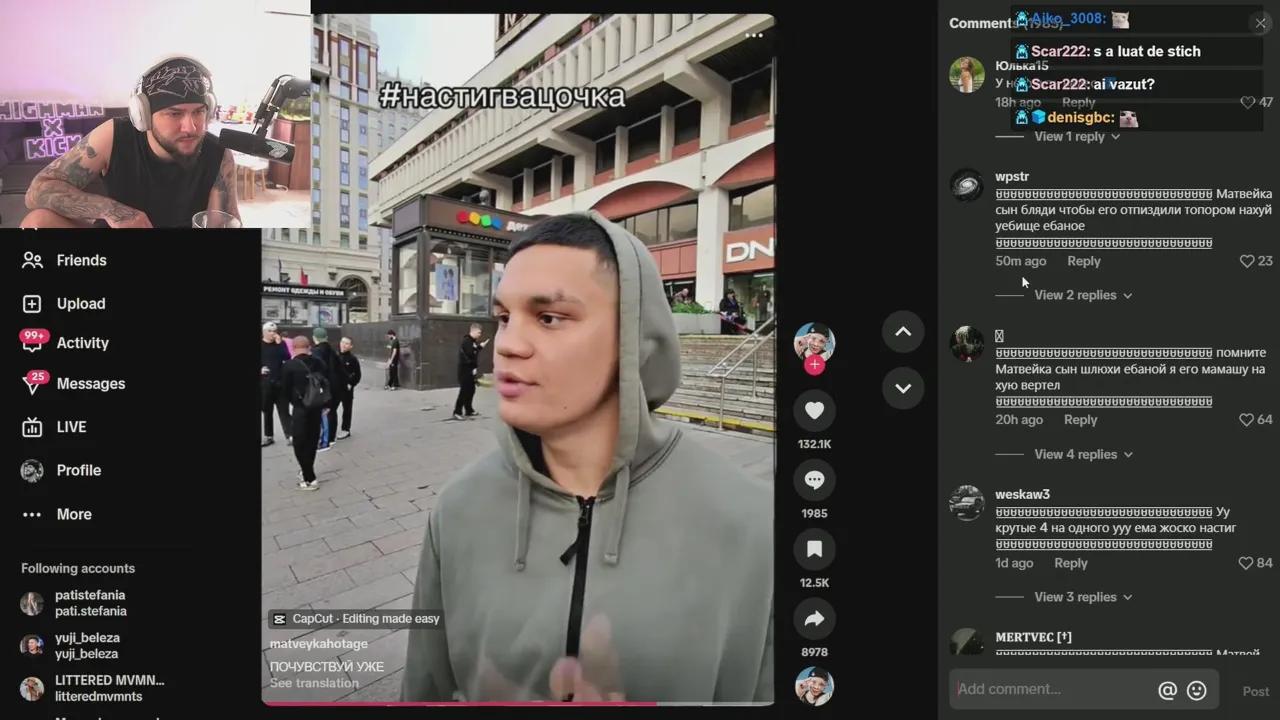Viewport: 1280px width, 720px height.
Task: Share the video with arrow icon
Action: pos(814,619)
